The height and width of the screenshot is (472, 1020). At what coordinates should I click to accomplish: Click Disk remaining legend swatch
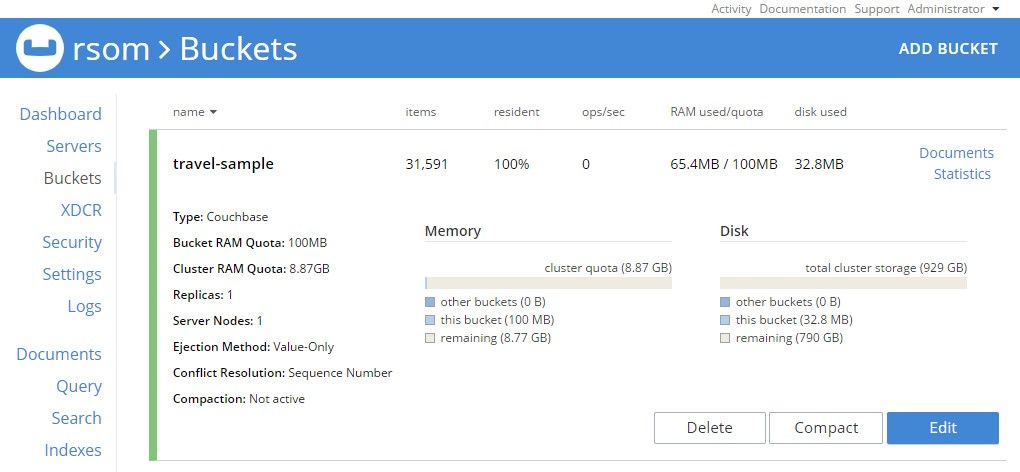725,338
